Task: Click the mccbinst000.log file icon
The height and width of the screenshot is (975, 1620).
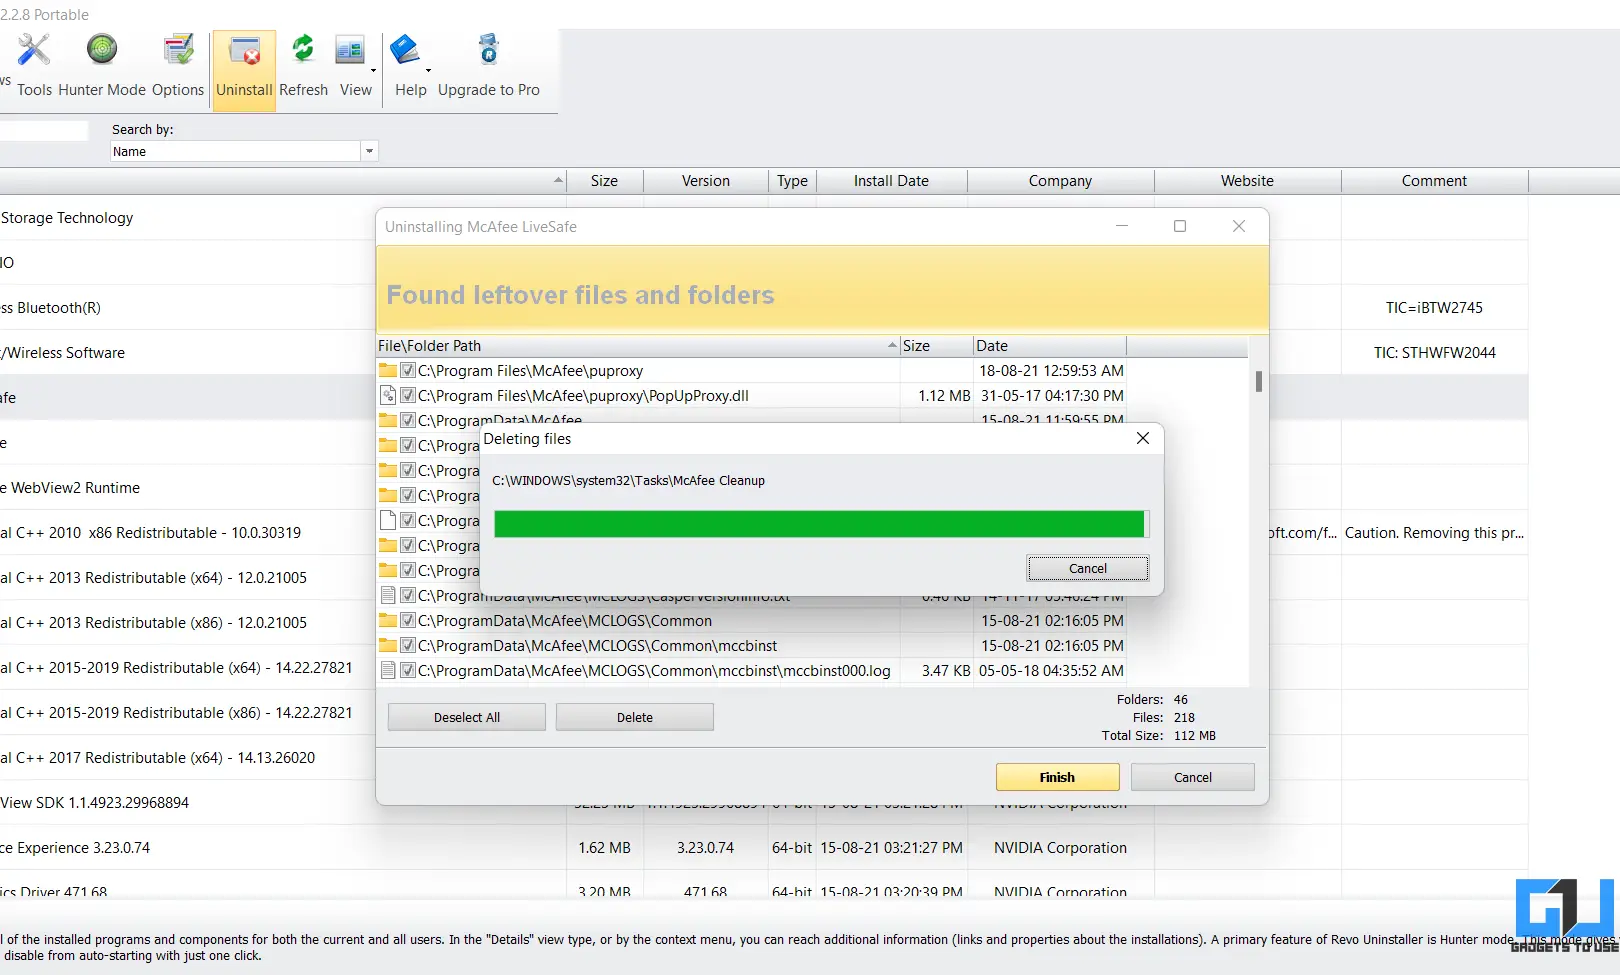Action: [388, 671]
